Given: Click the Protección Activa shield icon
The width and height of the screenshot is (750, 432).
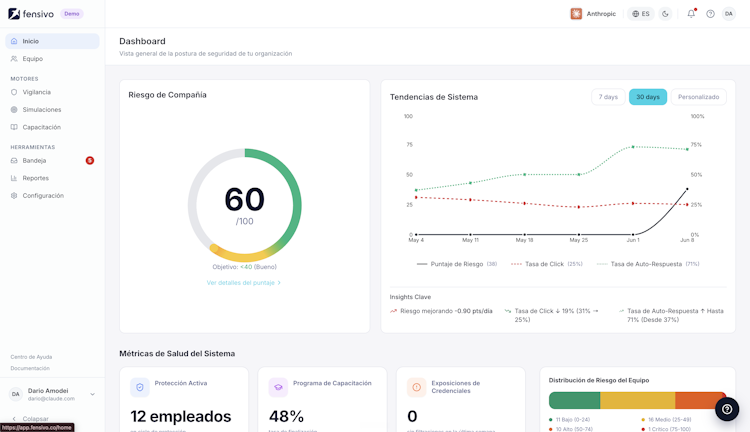Looking at the screenshot, I should (140, 387).
